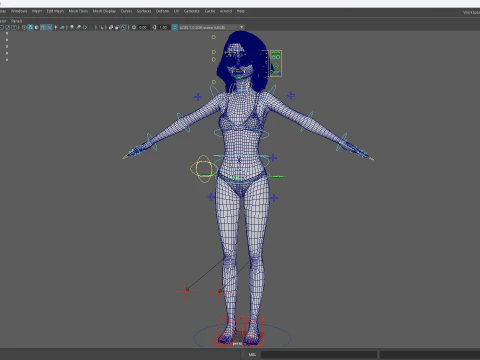Open the Surfaces menu
This screenshot has height=360, width=480.
point(144,11)
